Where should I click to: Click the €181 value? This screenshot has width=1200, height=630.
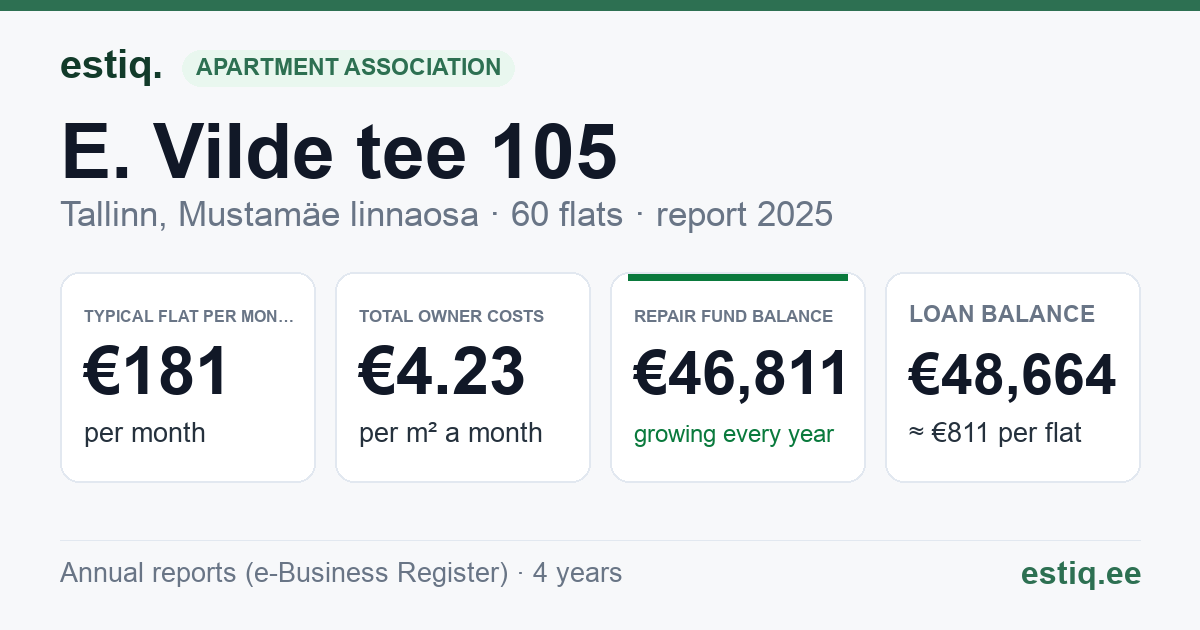click(x=157, y=371)
